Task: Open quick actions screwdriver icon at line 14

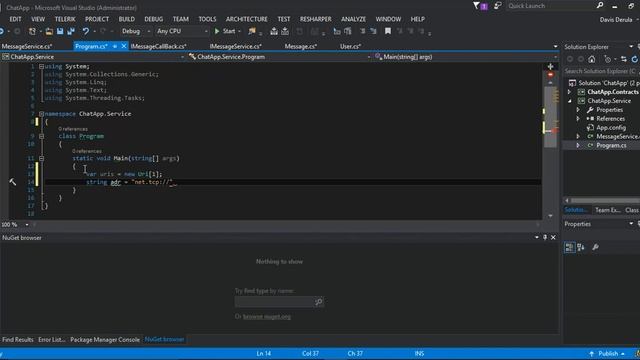Action: (13, 182)
